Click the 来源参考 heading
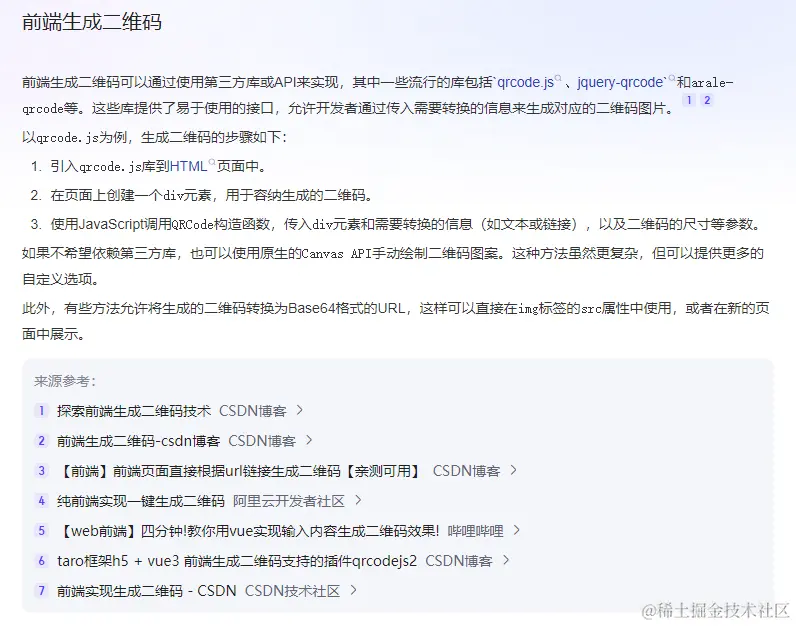This screenshot has width=796, height=626. coord(65,381)
